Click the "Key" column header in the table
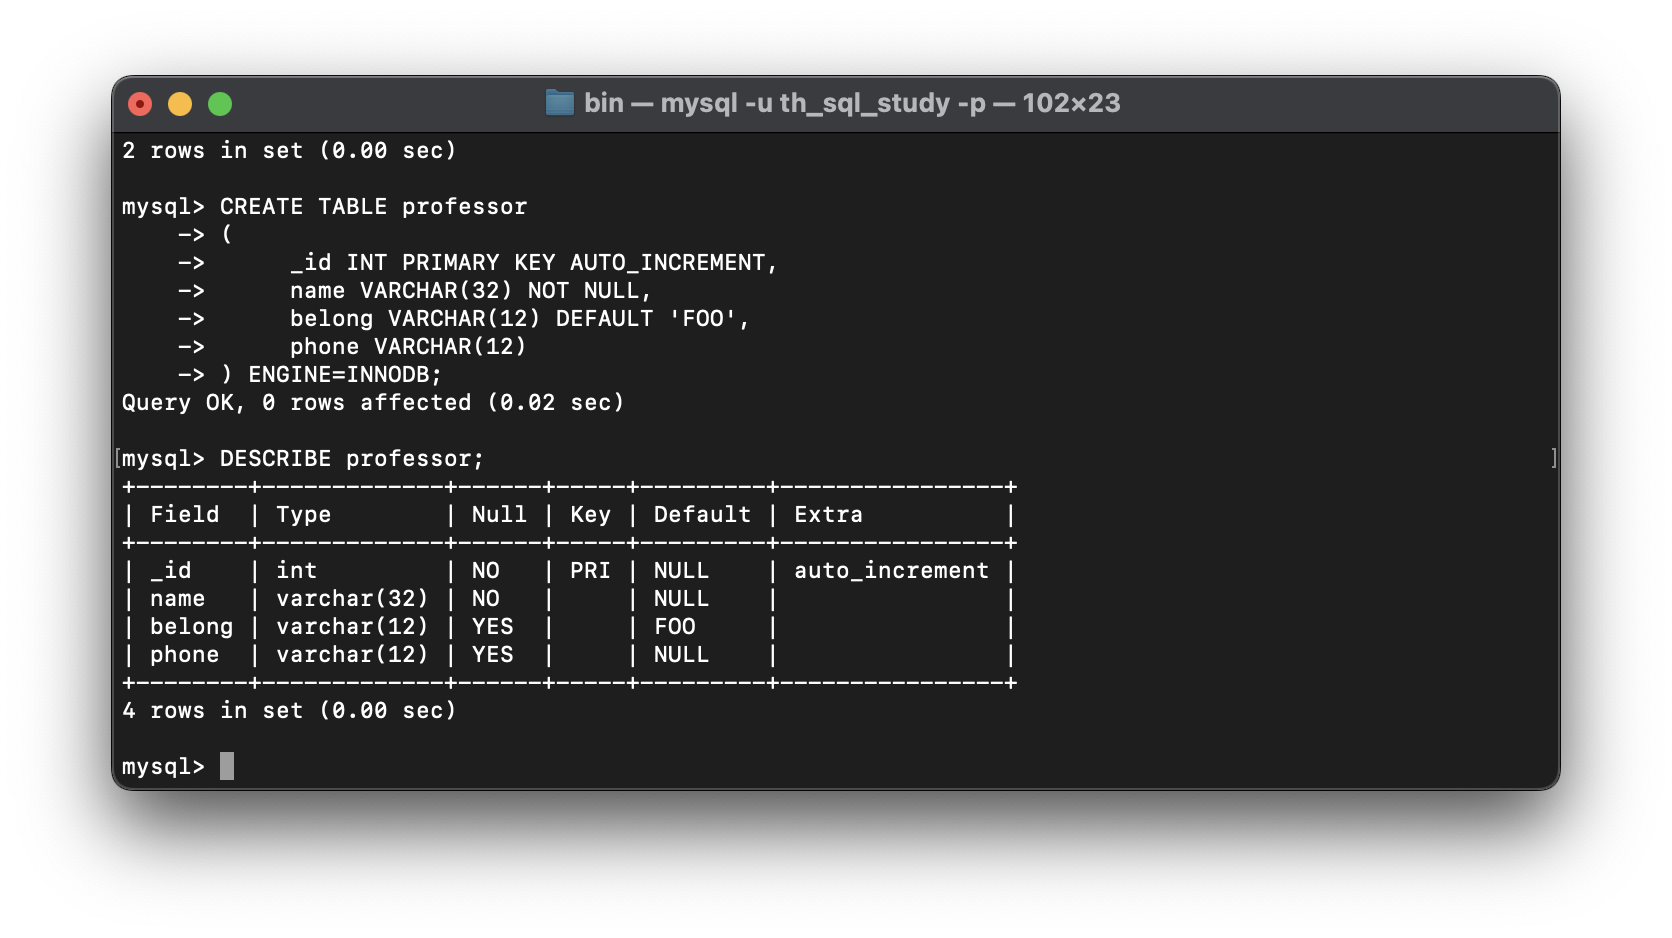 [590, 515]
